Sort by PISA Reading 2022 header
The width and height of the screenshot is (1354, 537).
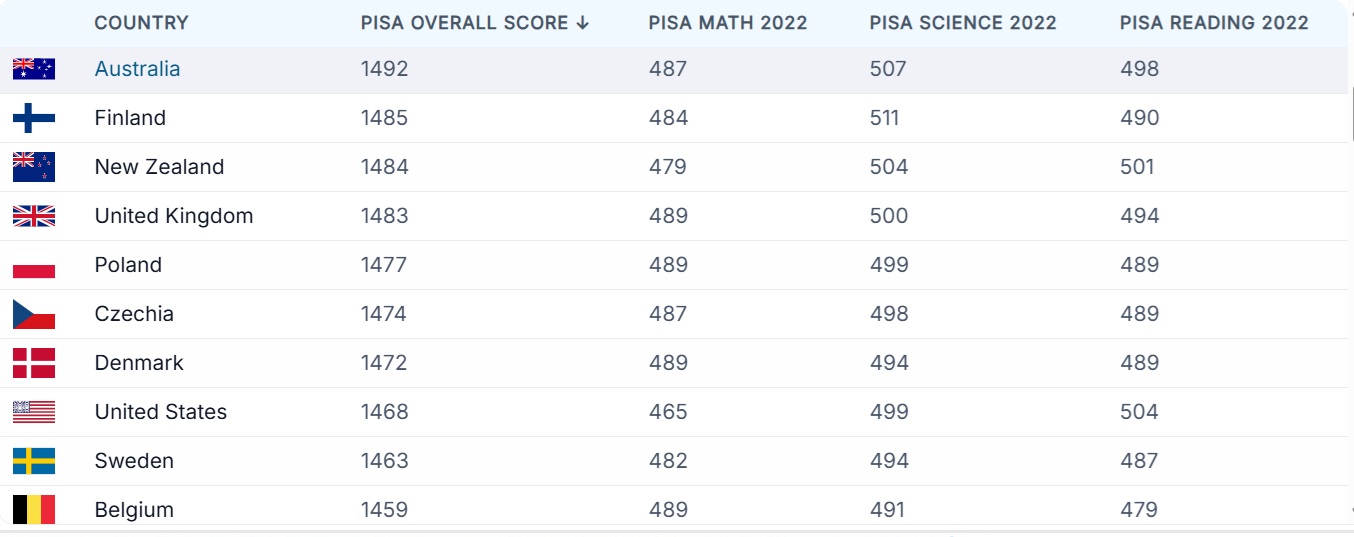pos(1214,23)
